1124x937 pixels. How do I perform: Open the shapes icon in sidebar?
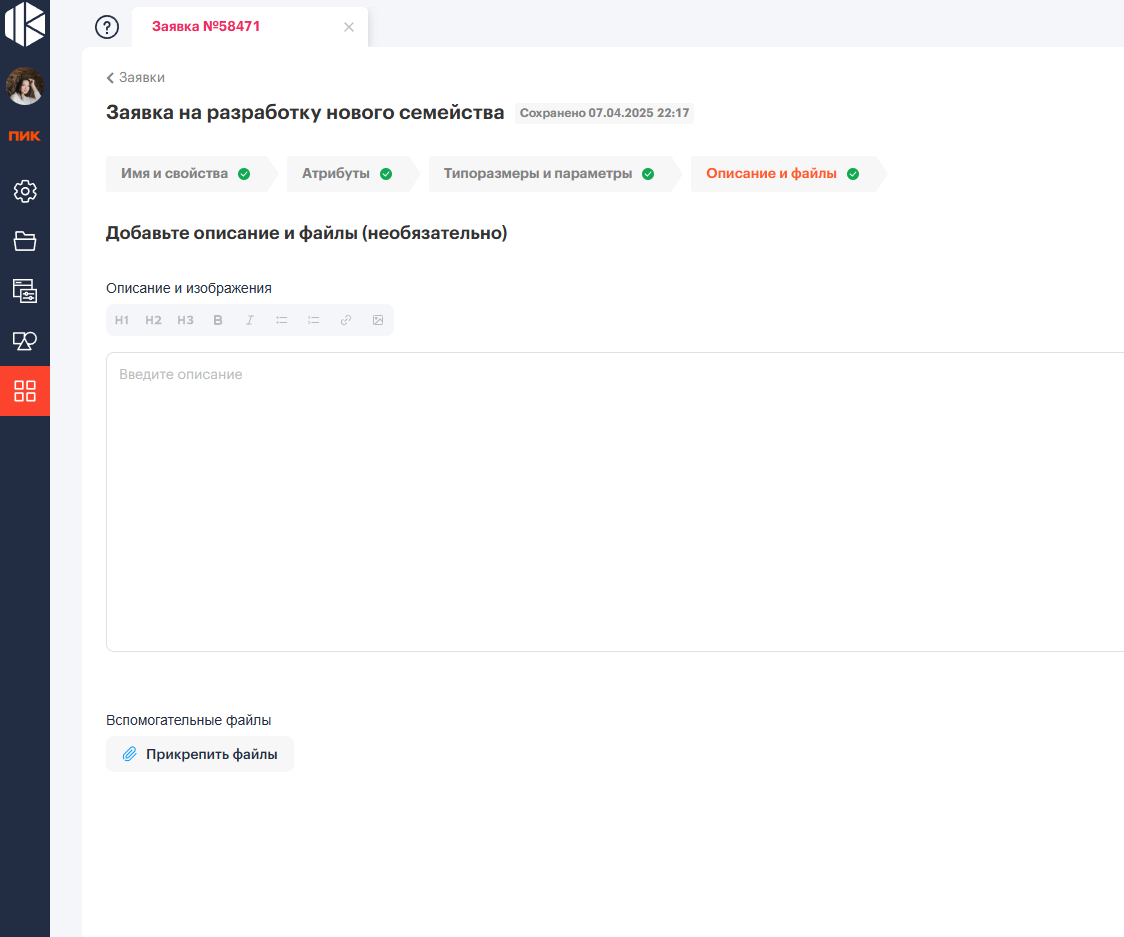click(x=25, y=341)
